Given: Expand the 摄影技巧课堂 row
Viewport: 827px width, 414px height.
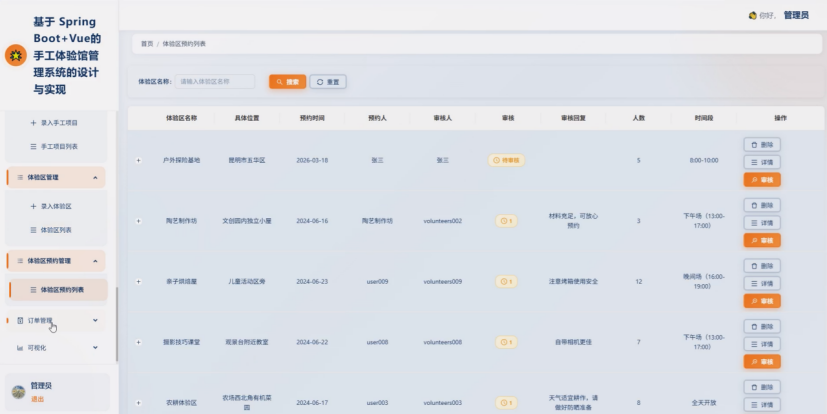Looking at the screenshot, I should point(138,342).
